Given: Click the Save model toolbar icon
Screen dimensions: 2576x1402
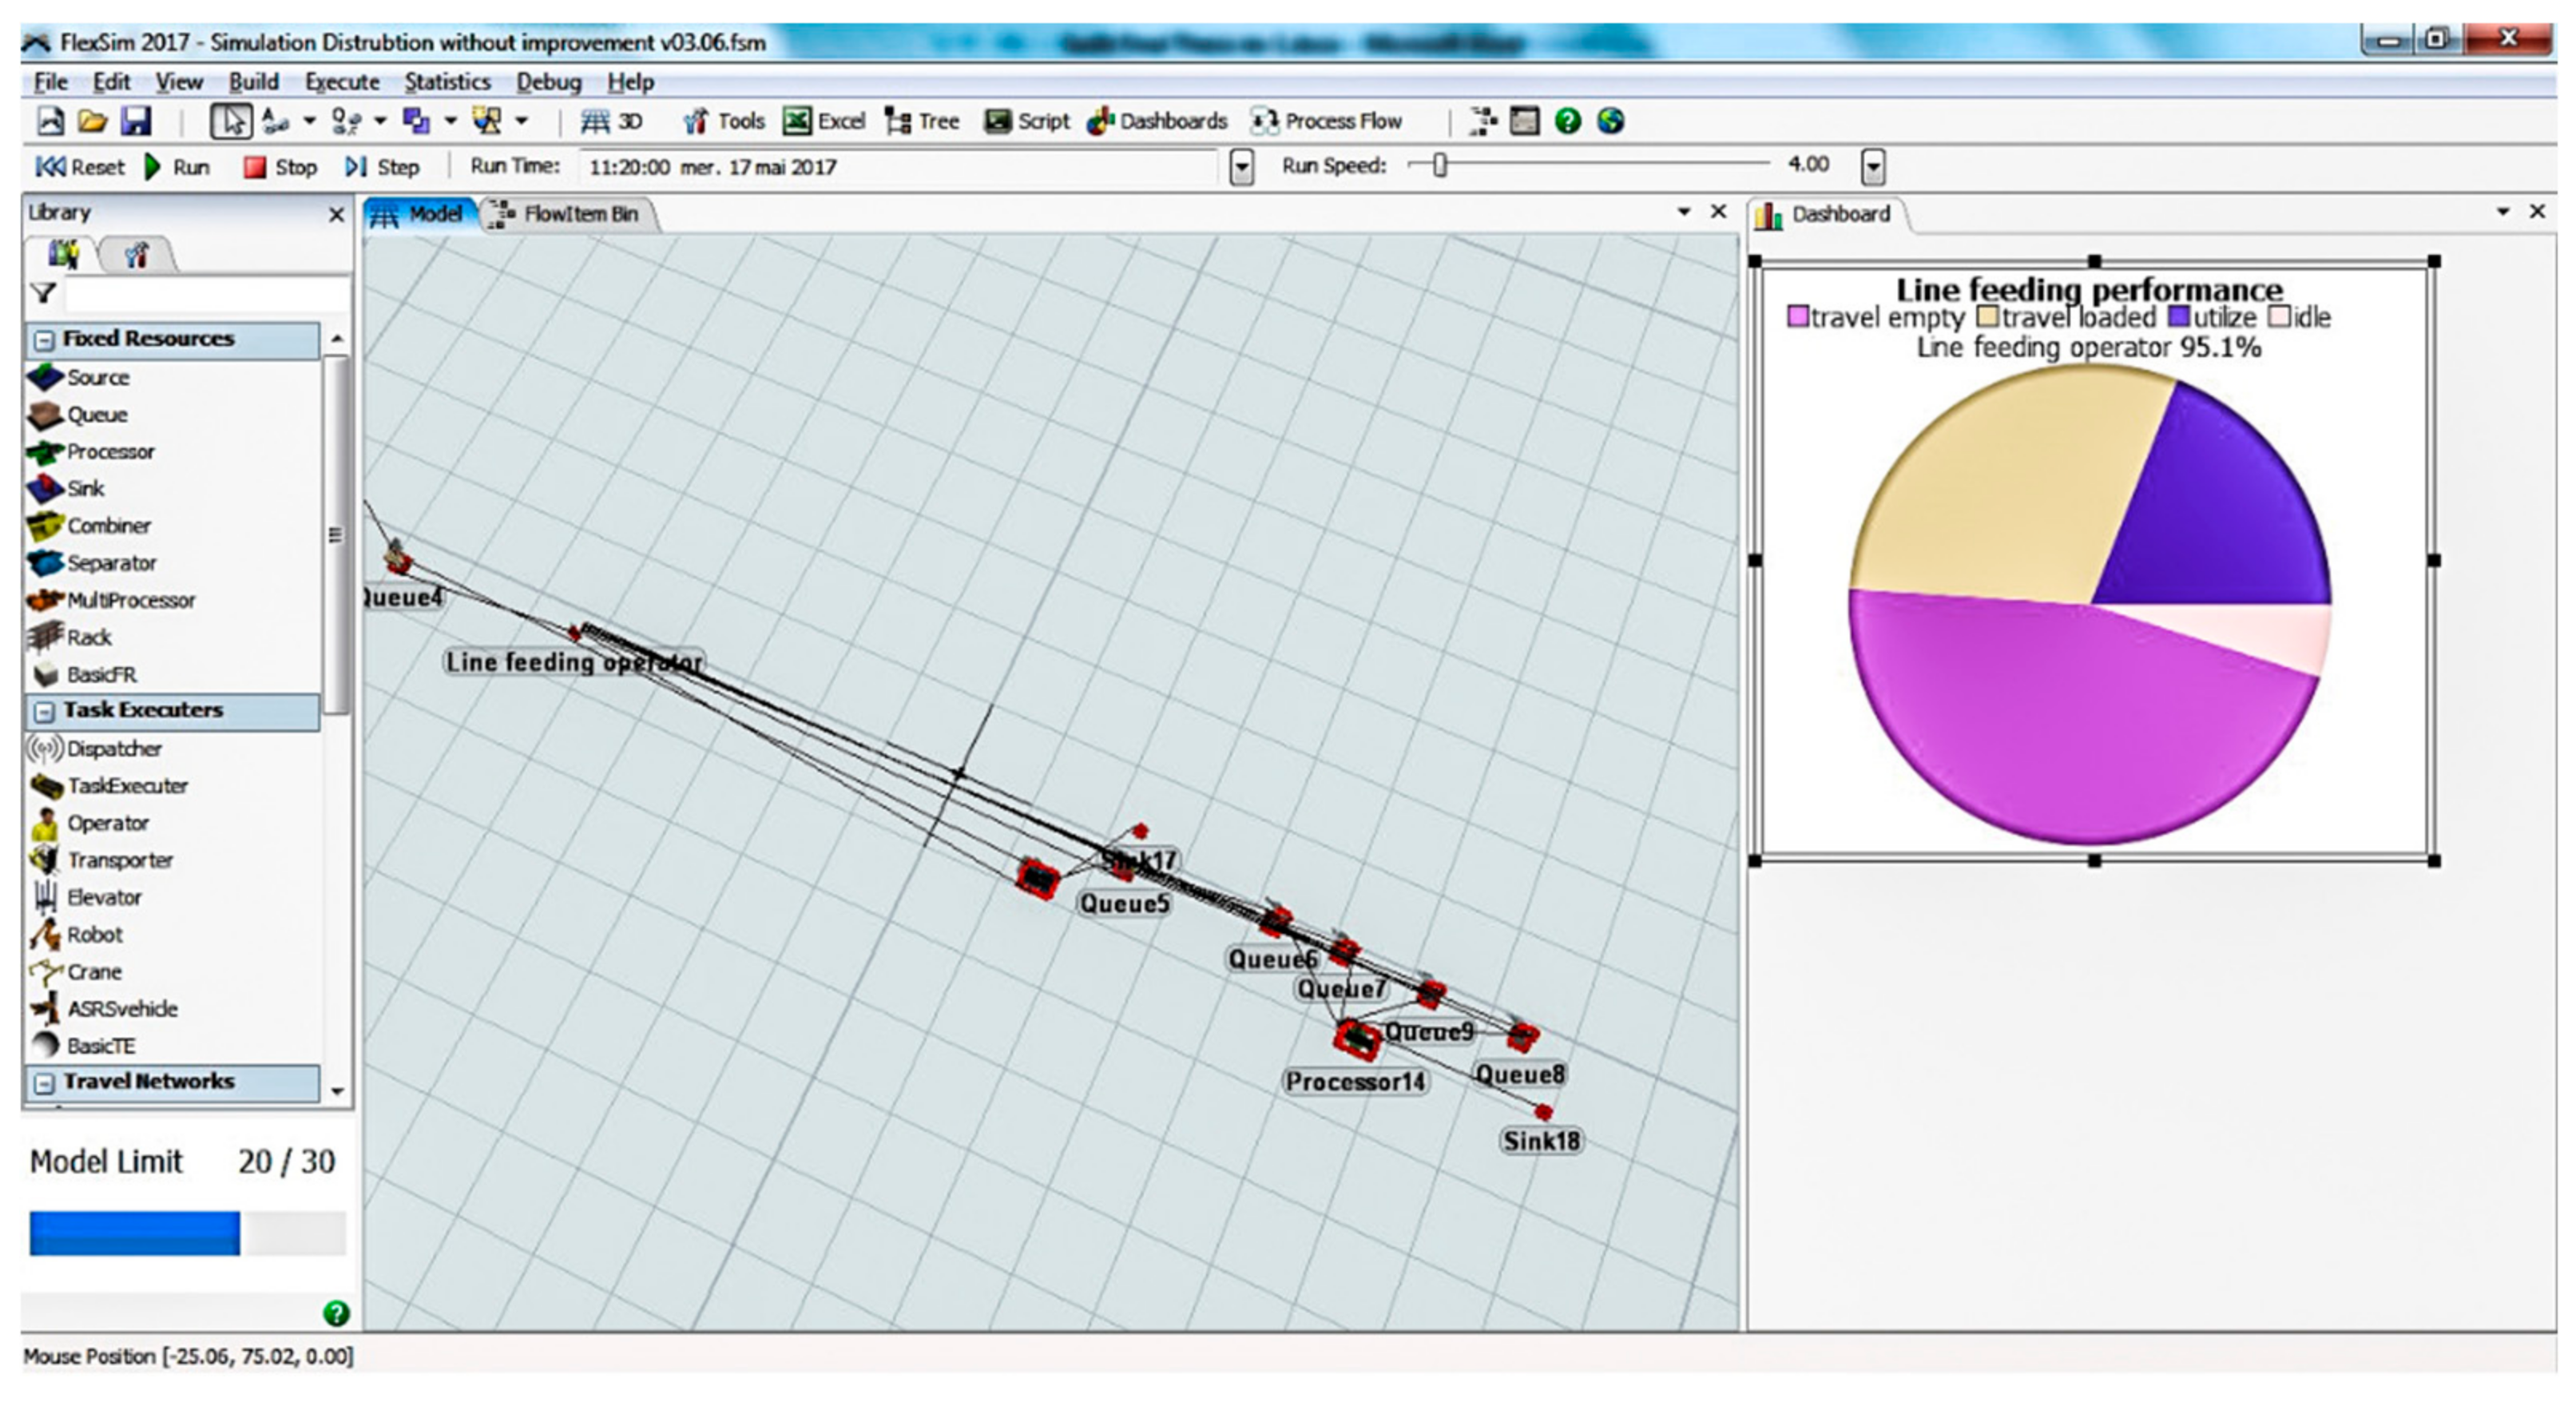Looking at the screenshot, I should coord(136,121).
